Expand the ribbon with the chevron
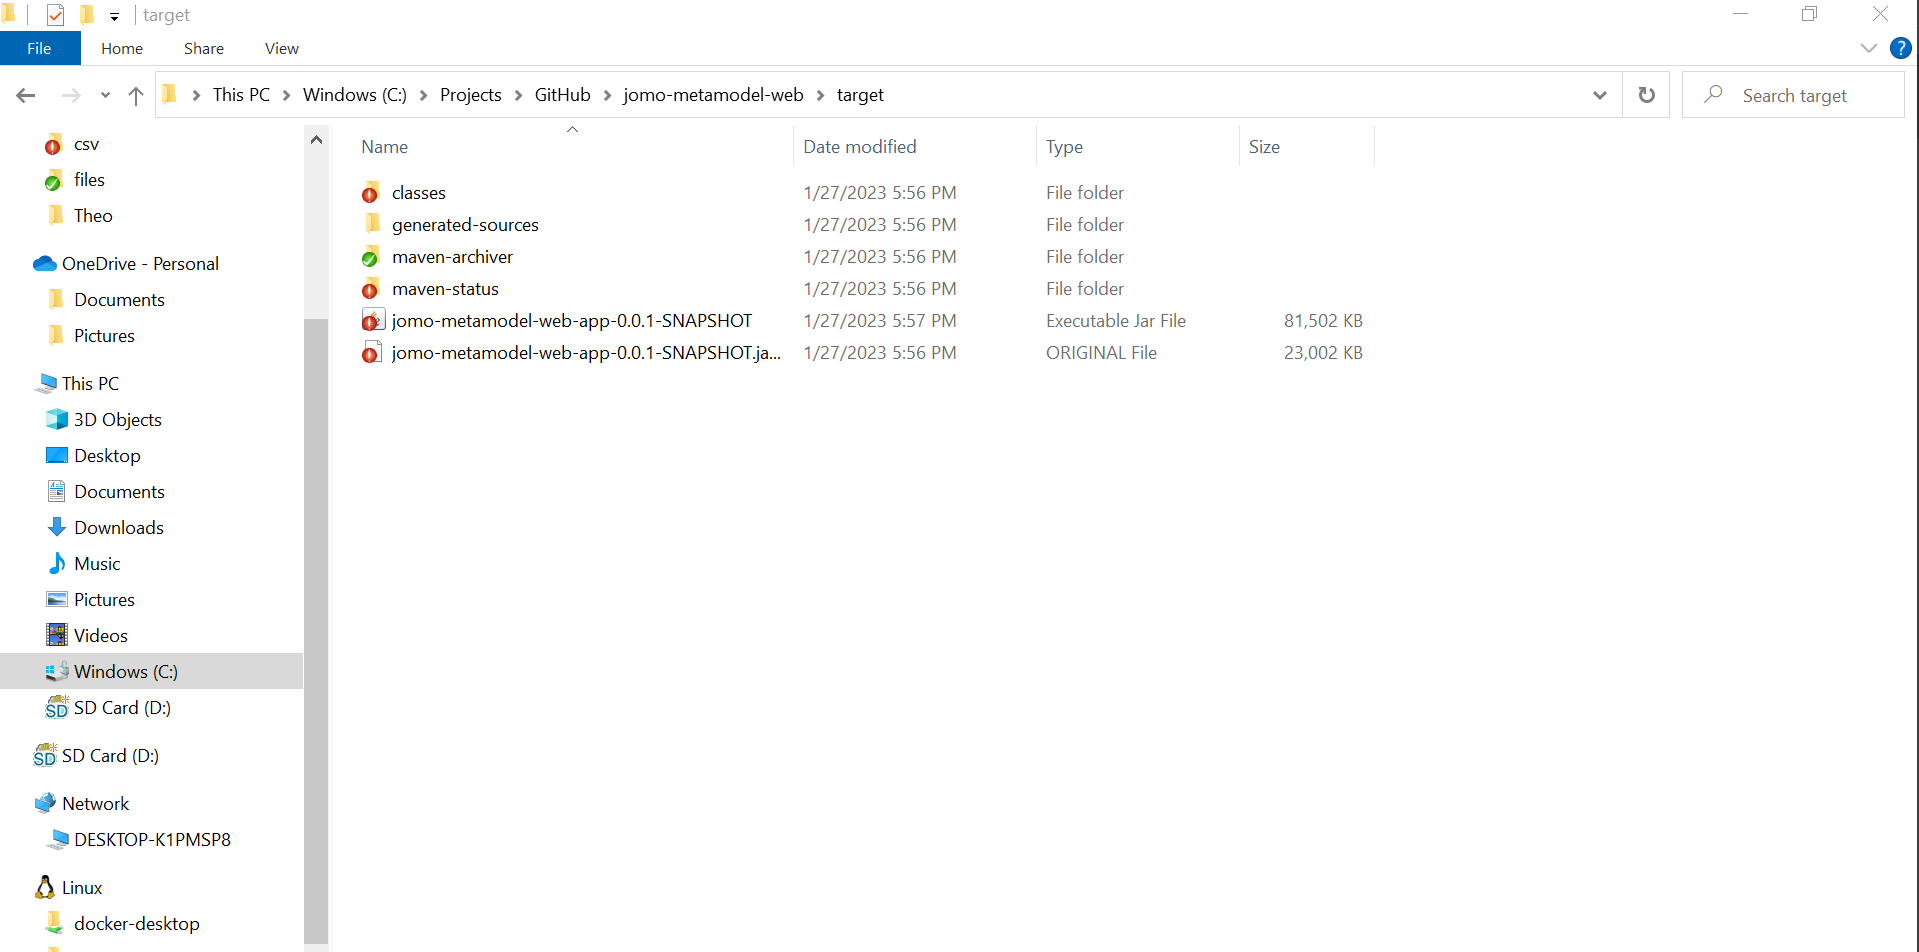 (1868, 48)
